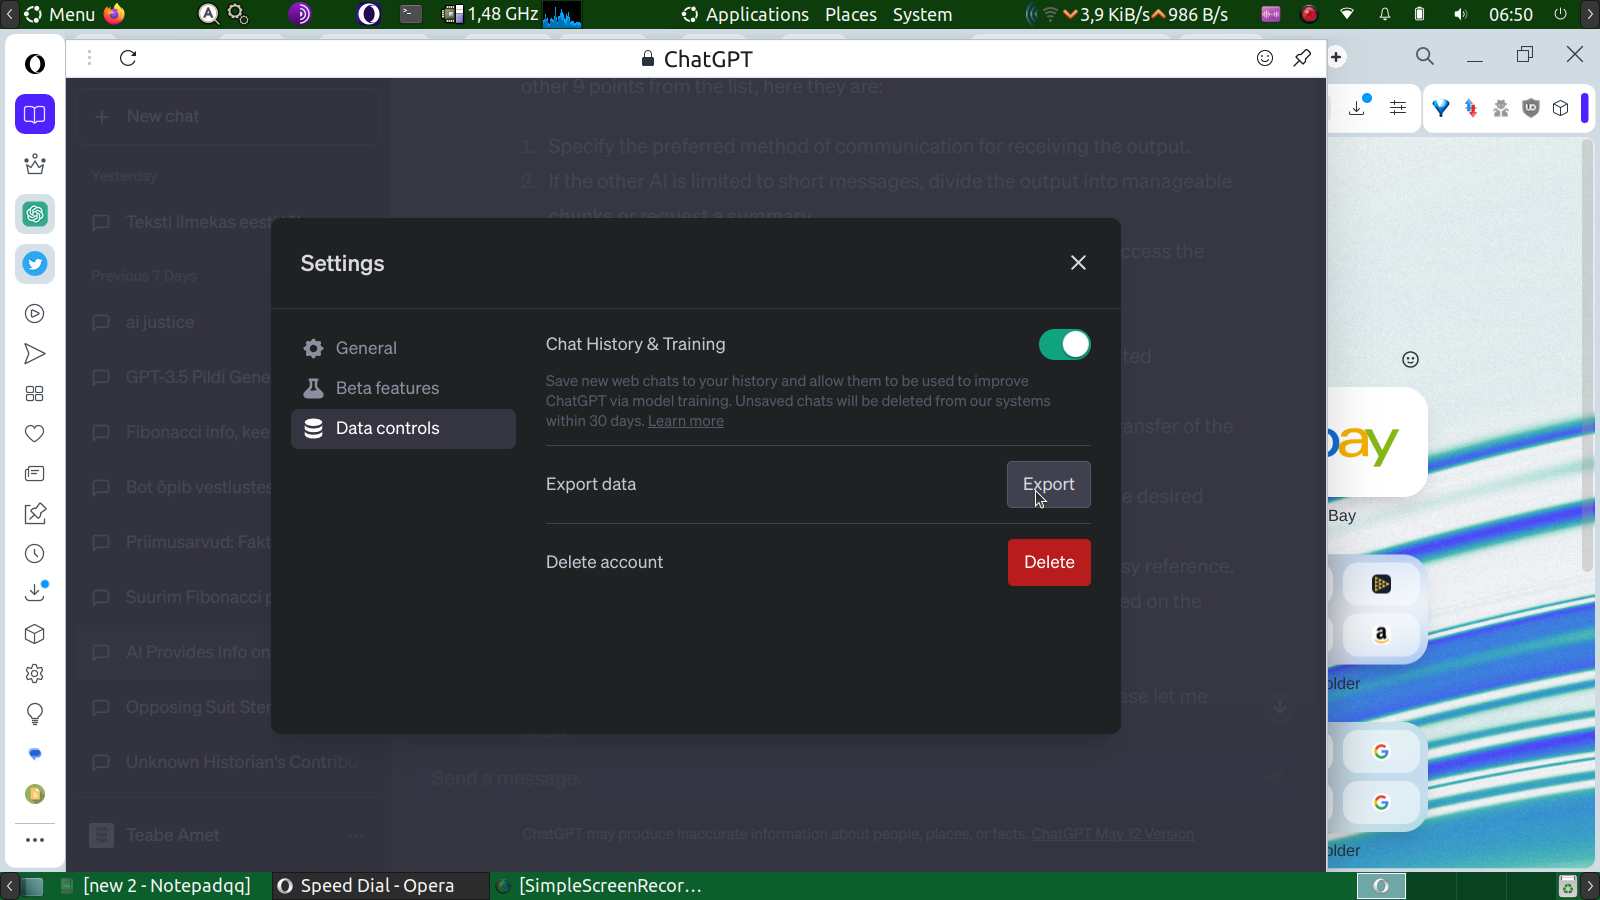
Task: Toggle Chat History & Training switch
Action: pos(1065,344)
